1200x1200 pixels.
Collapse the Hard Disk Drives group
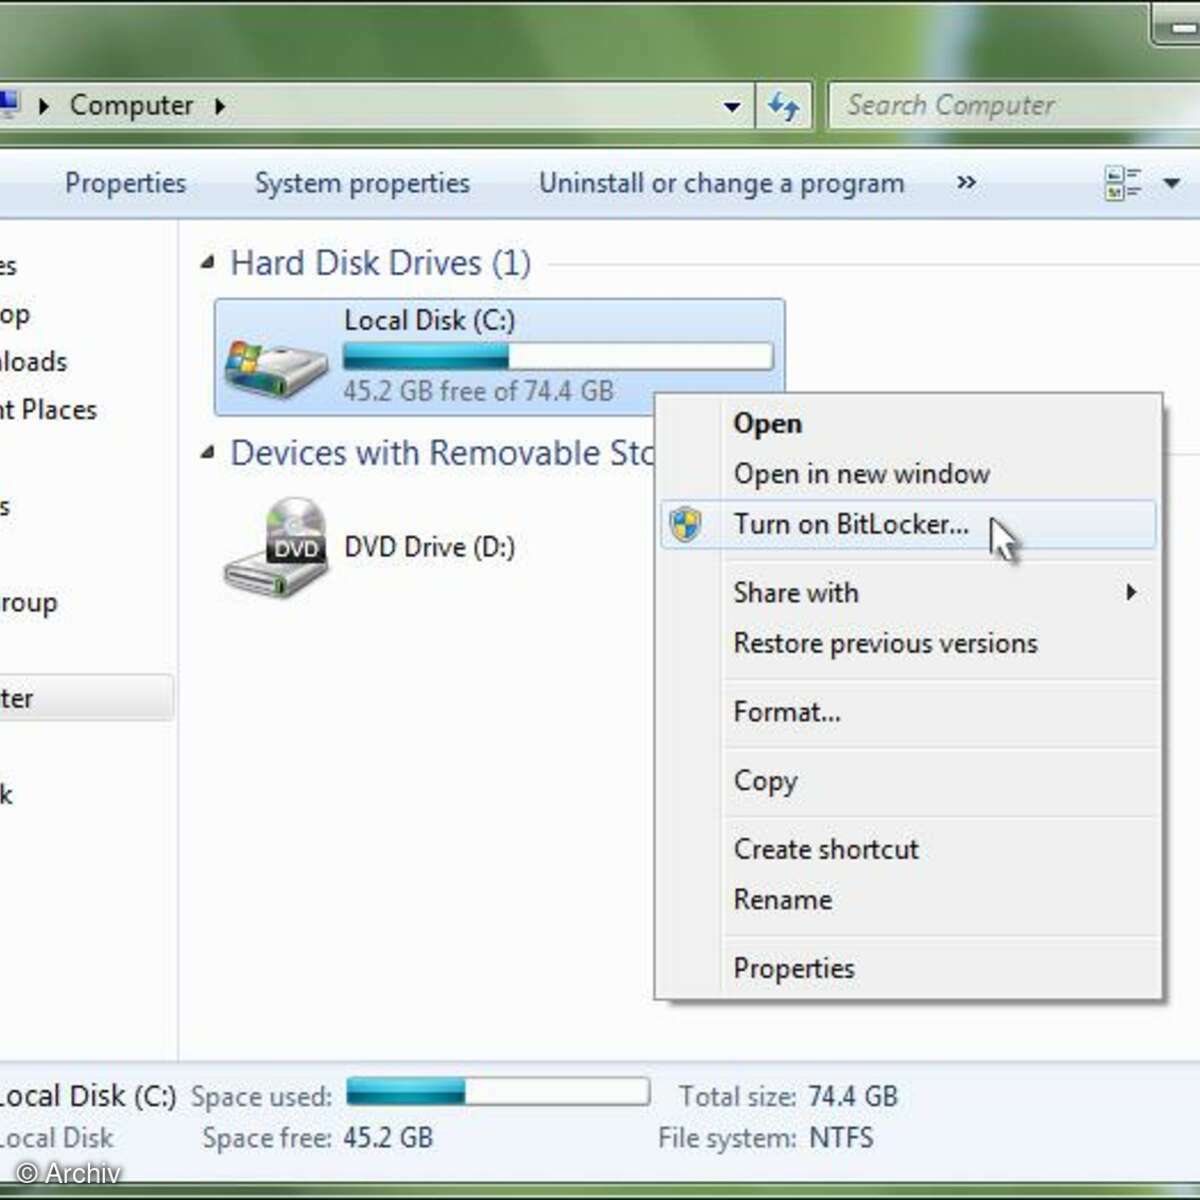pos(208,263)
